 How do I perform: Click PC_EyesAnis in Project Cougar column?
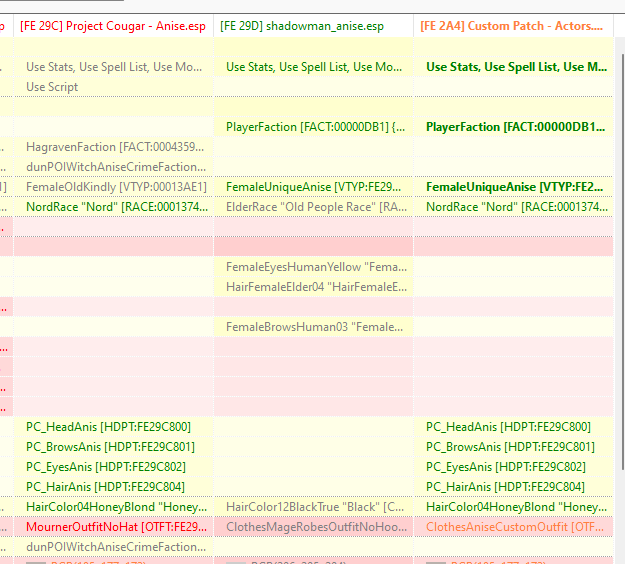coord(113,467)
